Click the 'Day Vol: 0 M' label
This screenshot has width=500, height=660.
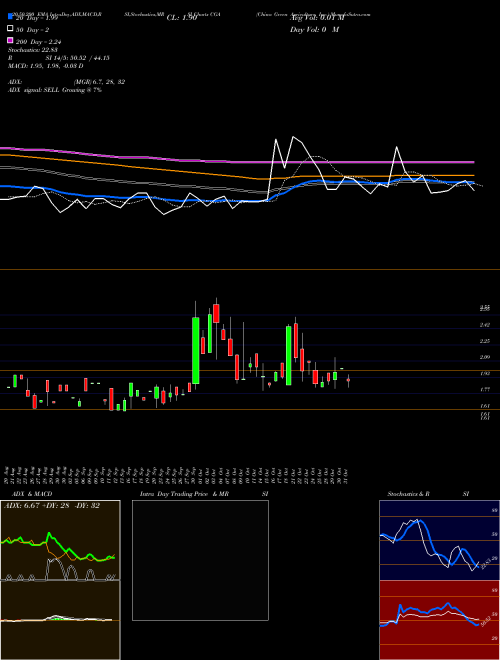click(314, 30)
